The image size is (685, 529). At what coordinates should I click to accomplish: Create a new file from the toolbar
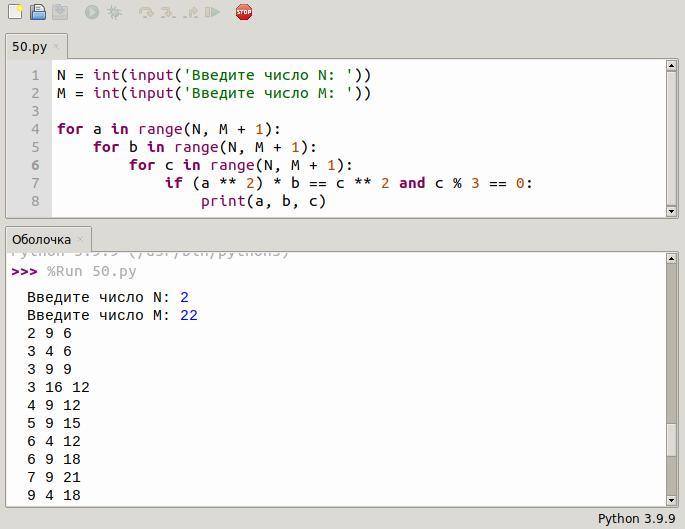click(x=15, y=13)
